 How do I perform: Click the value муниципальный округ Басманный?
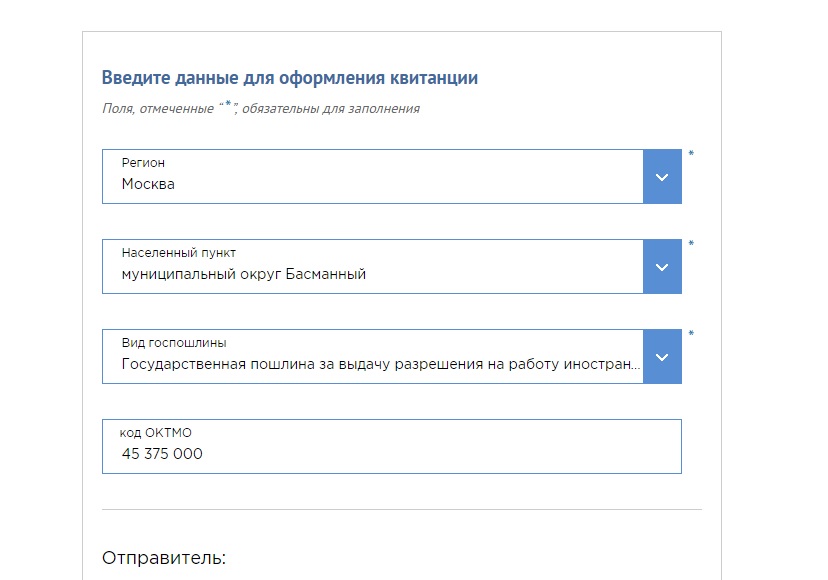point(243,274)
